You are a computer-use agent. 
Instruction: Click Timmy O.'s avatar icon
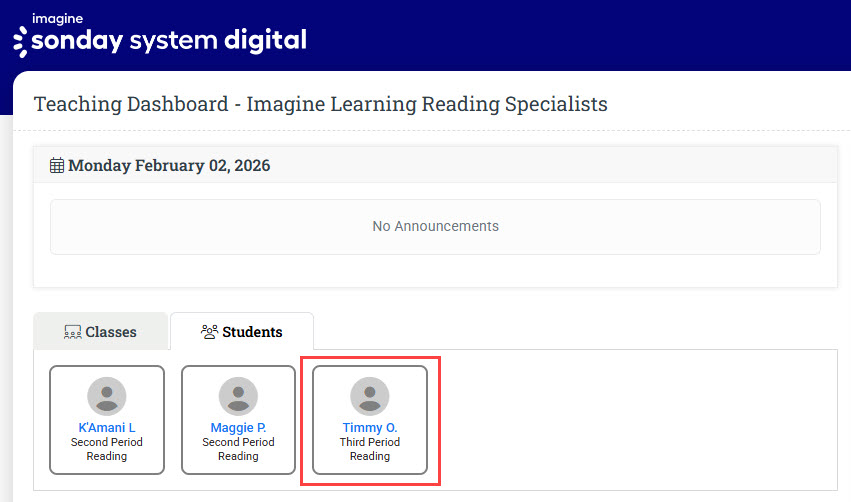coord(370,396)
